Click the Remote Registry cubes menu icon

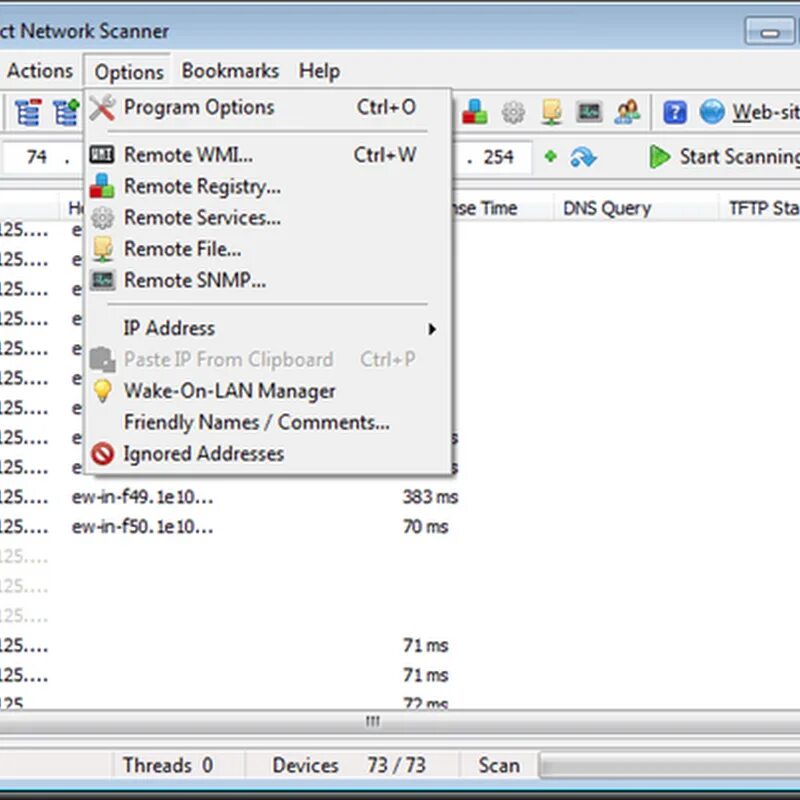click(102, 186)
